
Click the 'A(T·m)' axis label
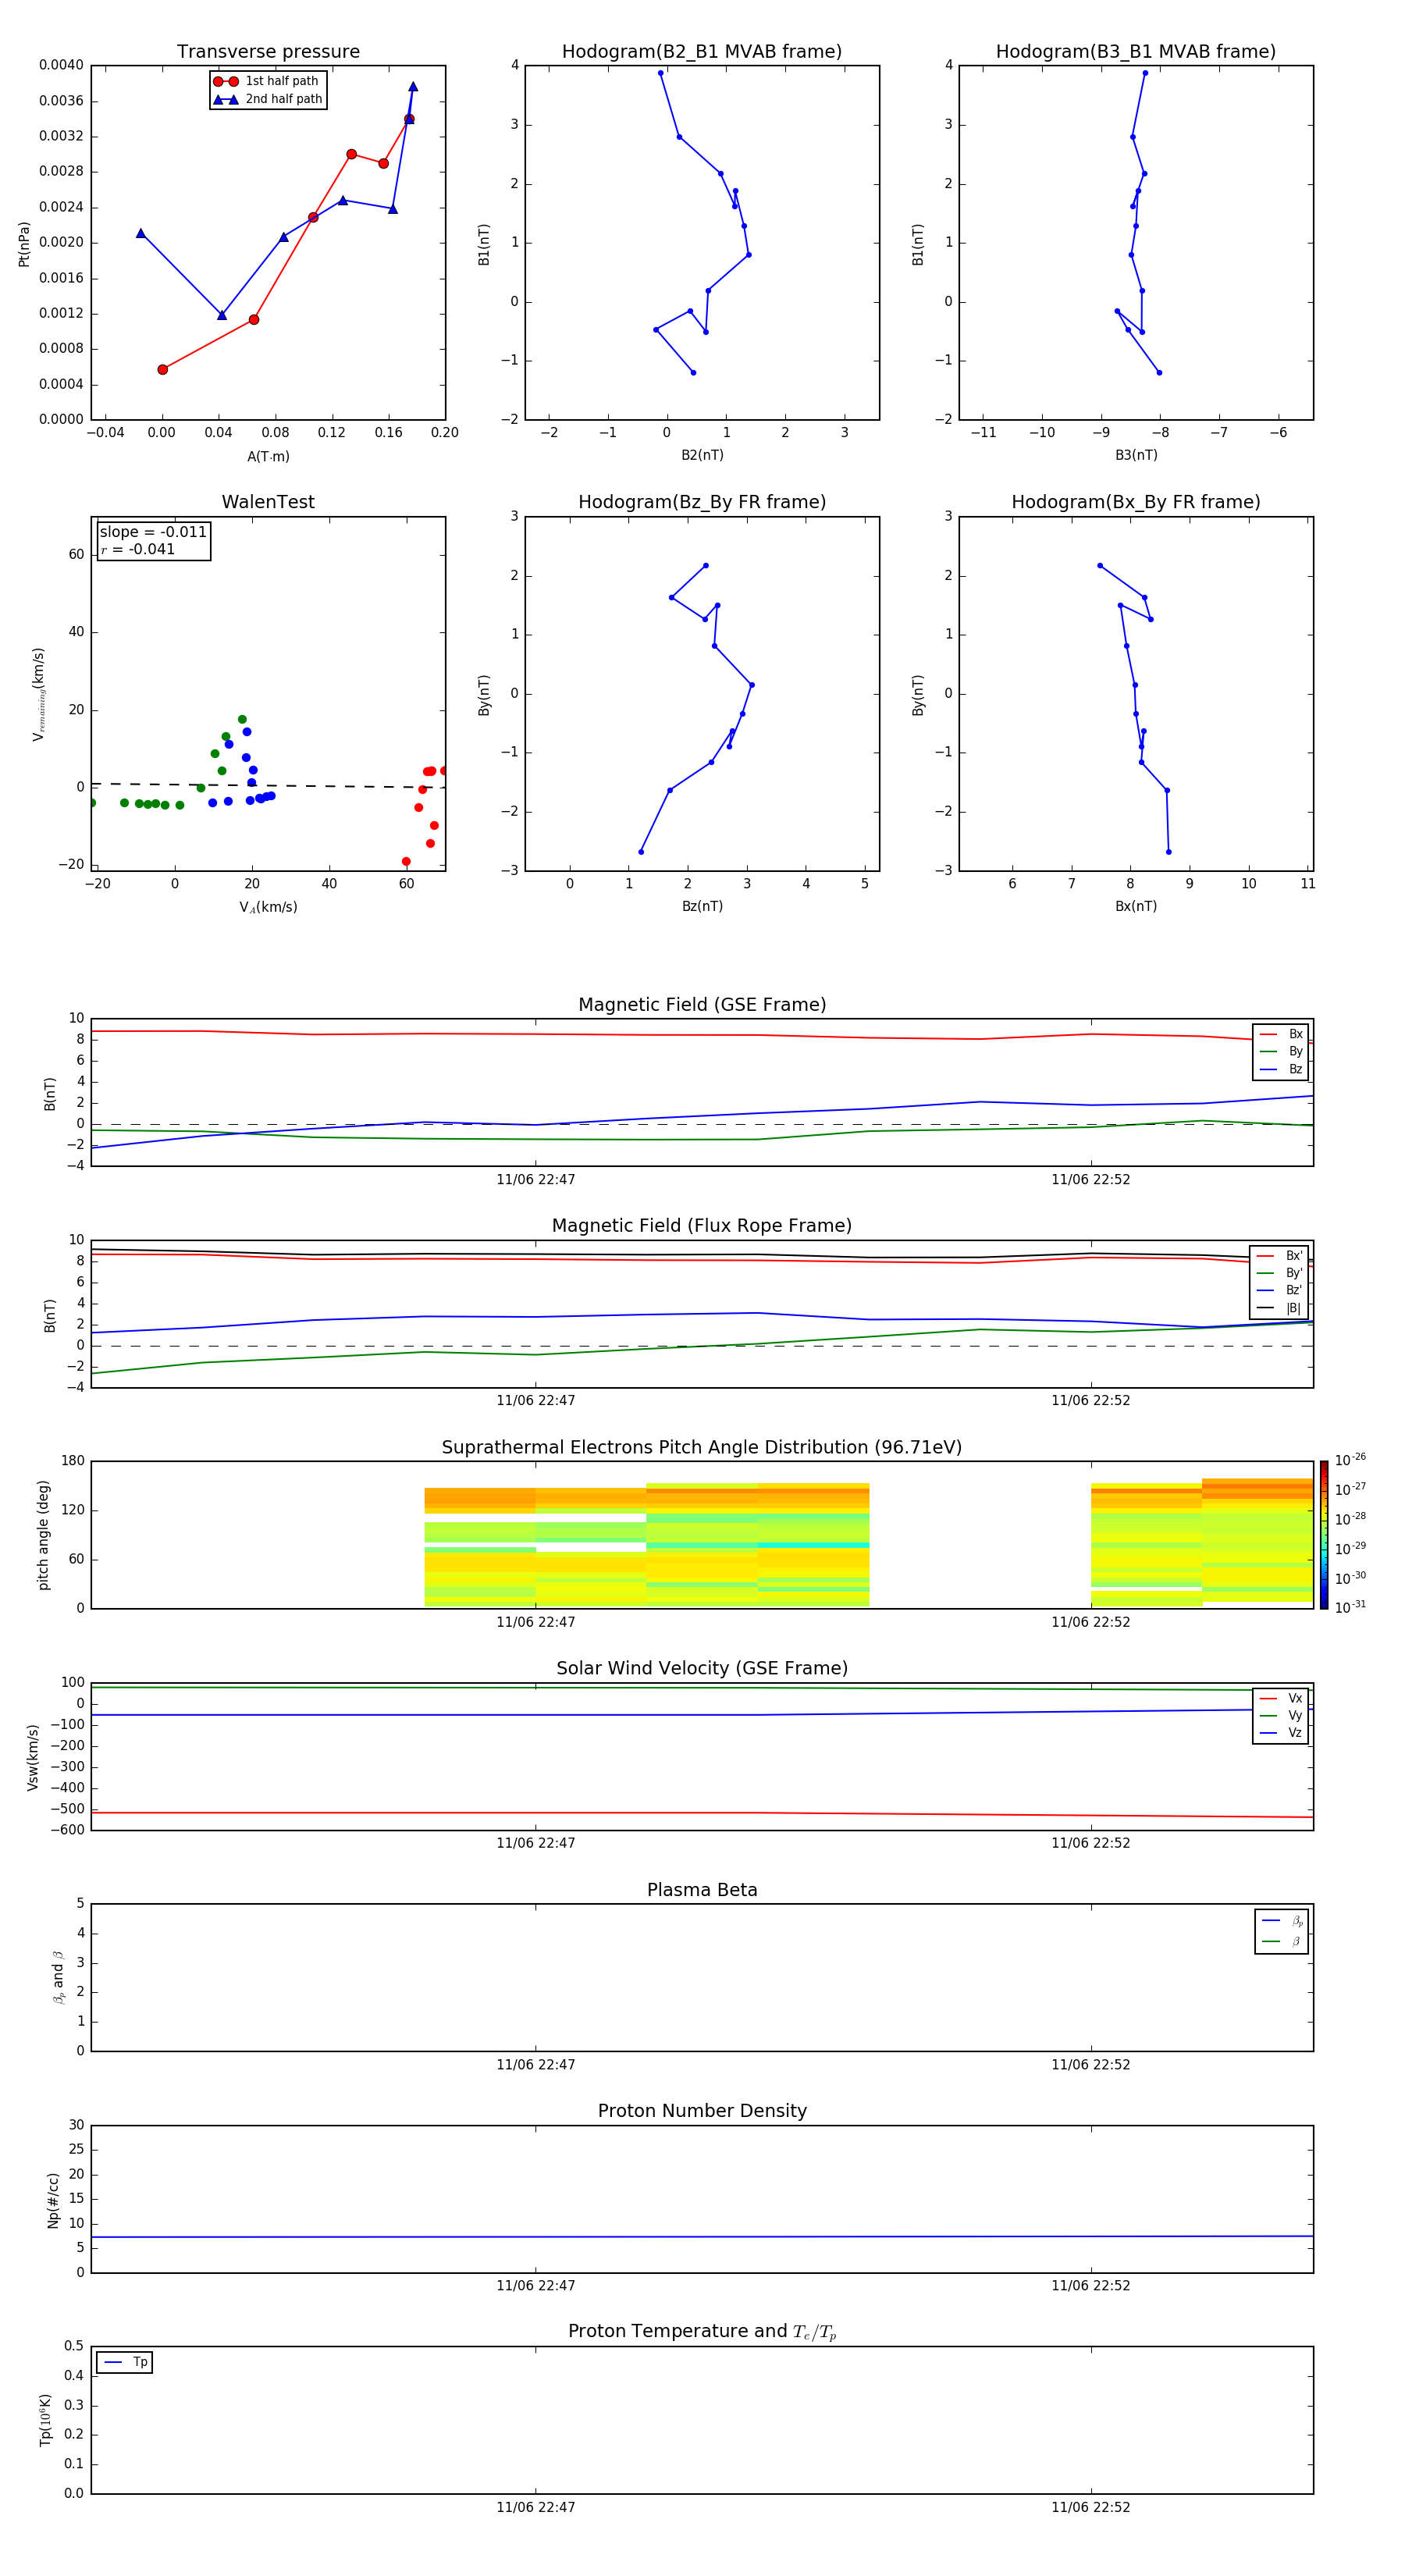[x=268, y=456]
